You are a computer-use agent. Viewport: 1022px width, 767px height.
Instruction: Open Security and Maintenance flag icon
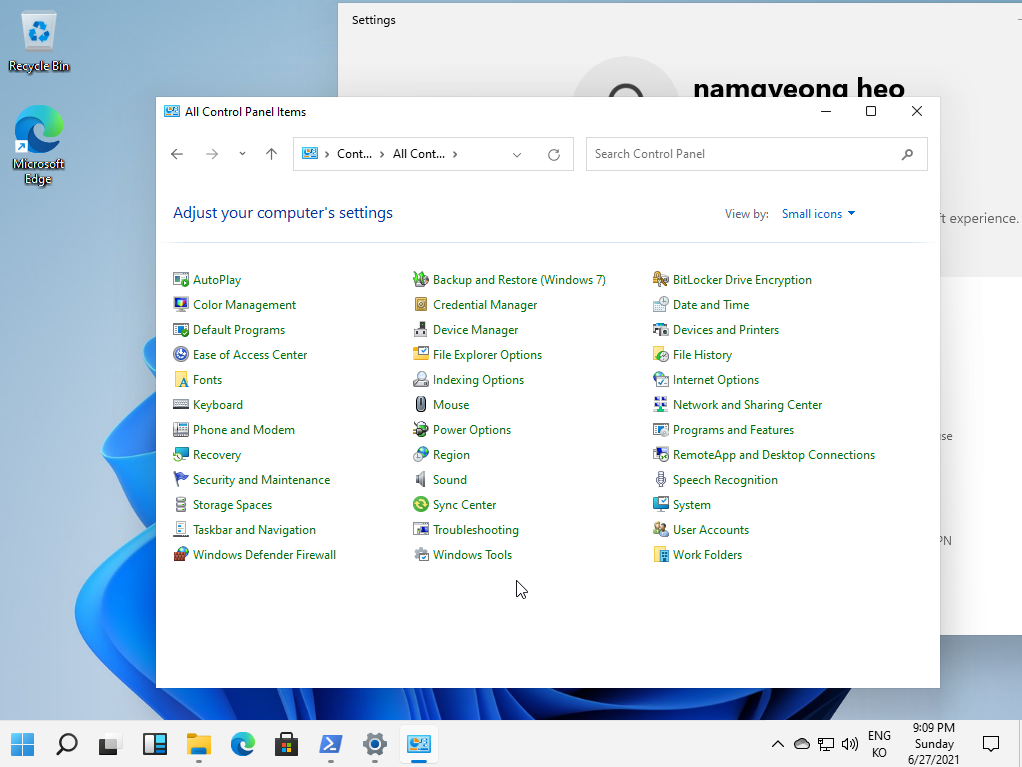[x=181, y=480]
